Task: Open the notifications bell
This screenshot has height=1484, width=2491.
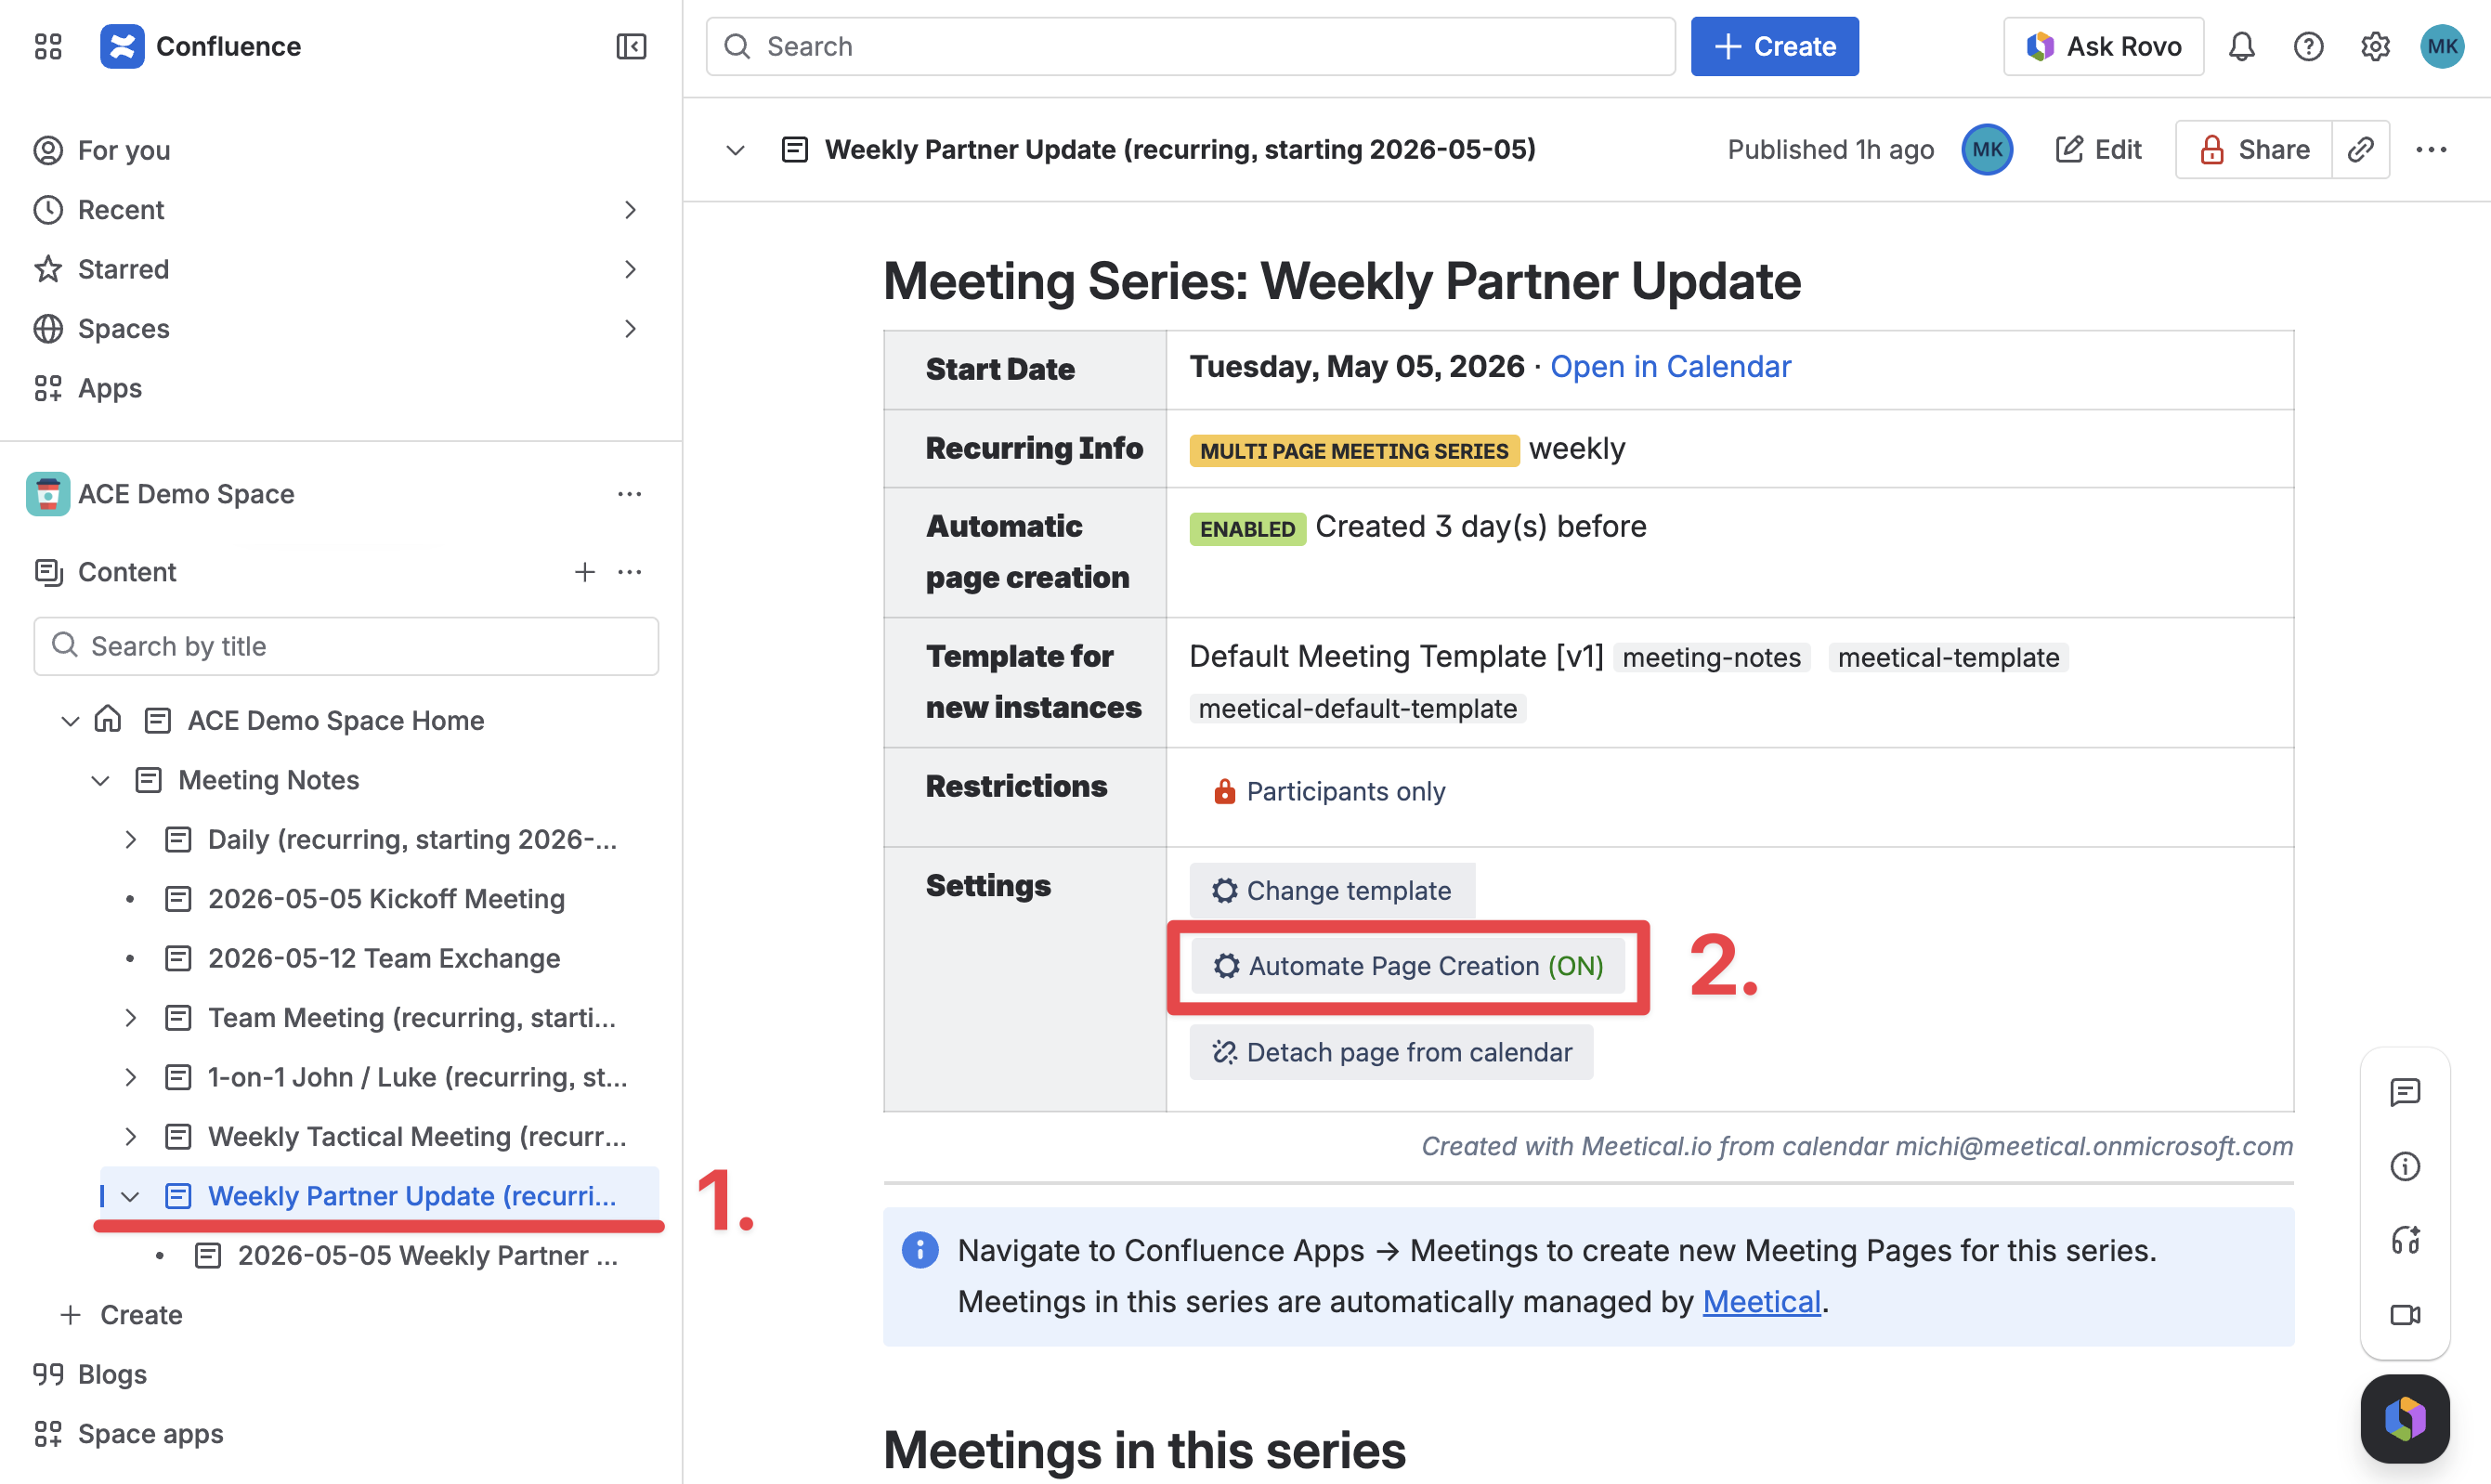Action: point(2241,46)
